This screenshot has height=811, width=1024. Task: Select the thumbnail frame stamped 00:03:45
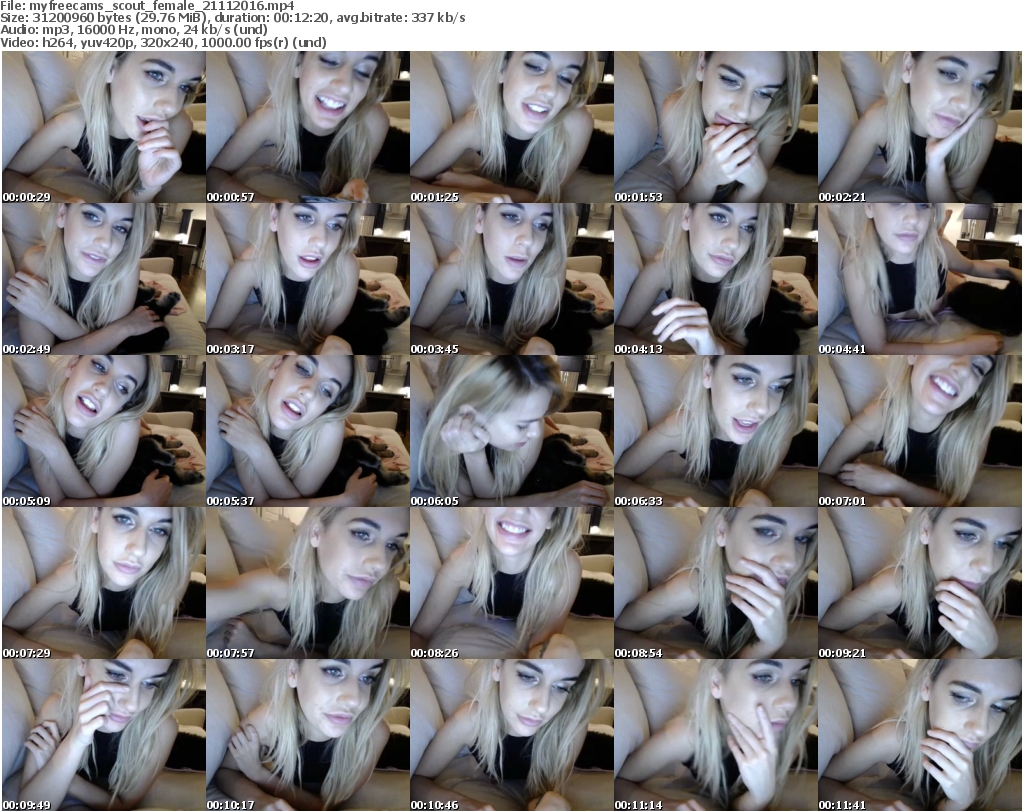pyautogui.click(x=512, y=279)
